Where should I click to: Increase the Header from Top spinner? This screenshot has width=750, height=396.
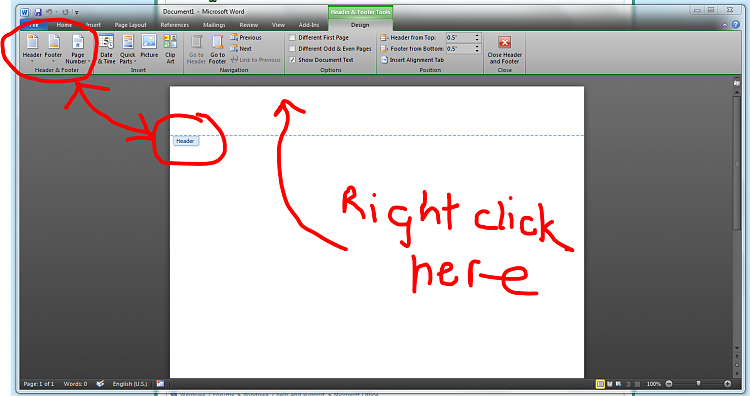tap(477, 35)
